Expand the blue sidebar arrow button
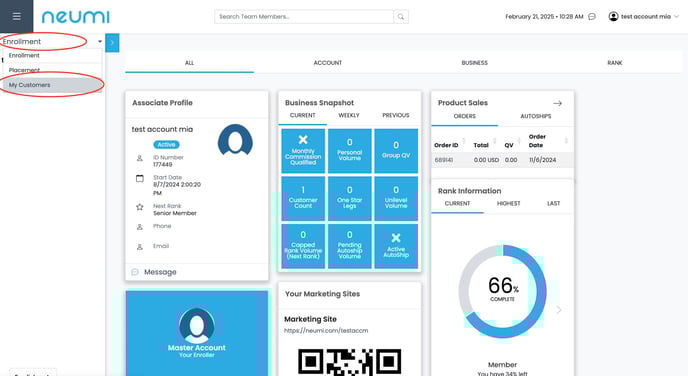The image size is (688, 376). (112, 43)
